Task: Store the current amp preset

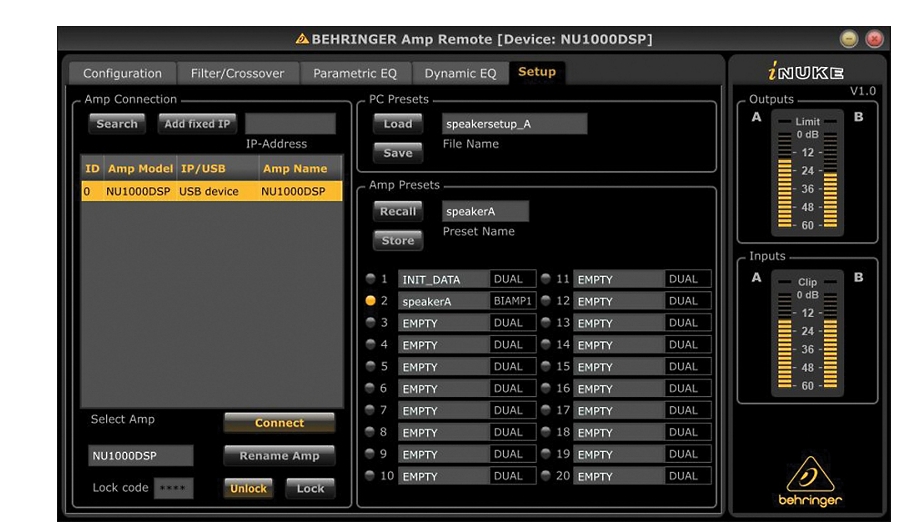Action: click(x=398, y=240)
